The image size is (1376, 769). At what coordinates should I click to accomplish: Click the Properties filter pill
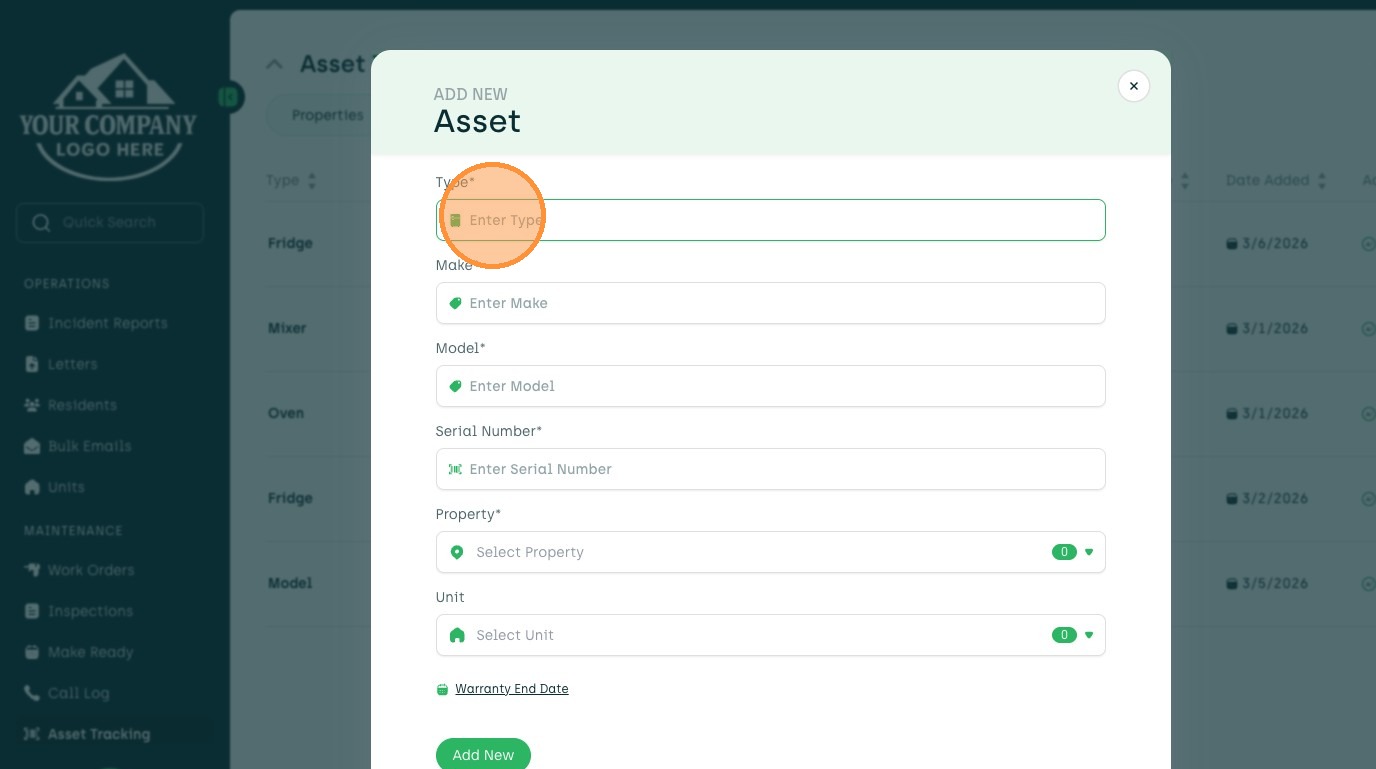click(327, 116)
